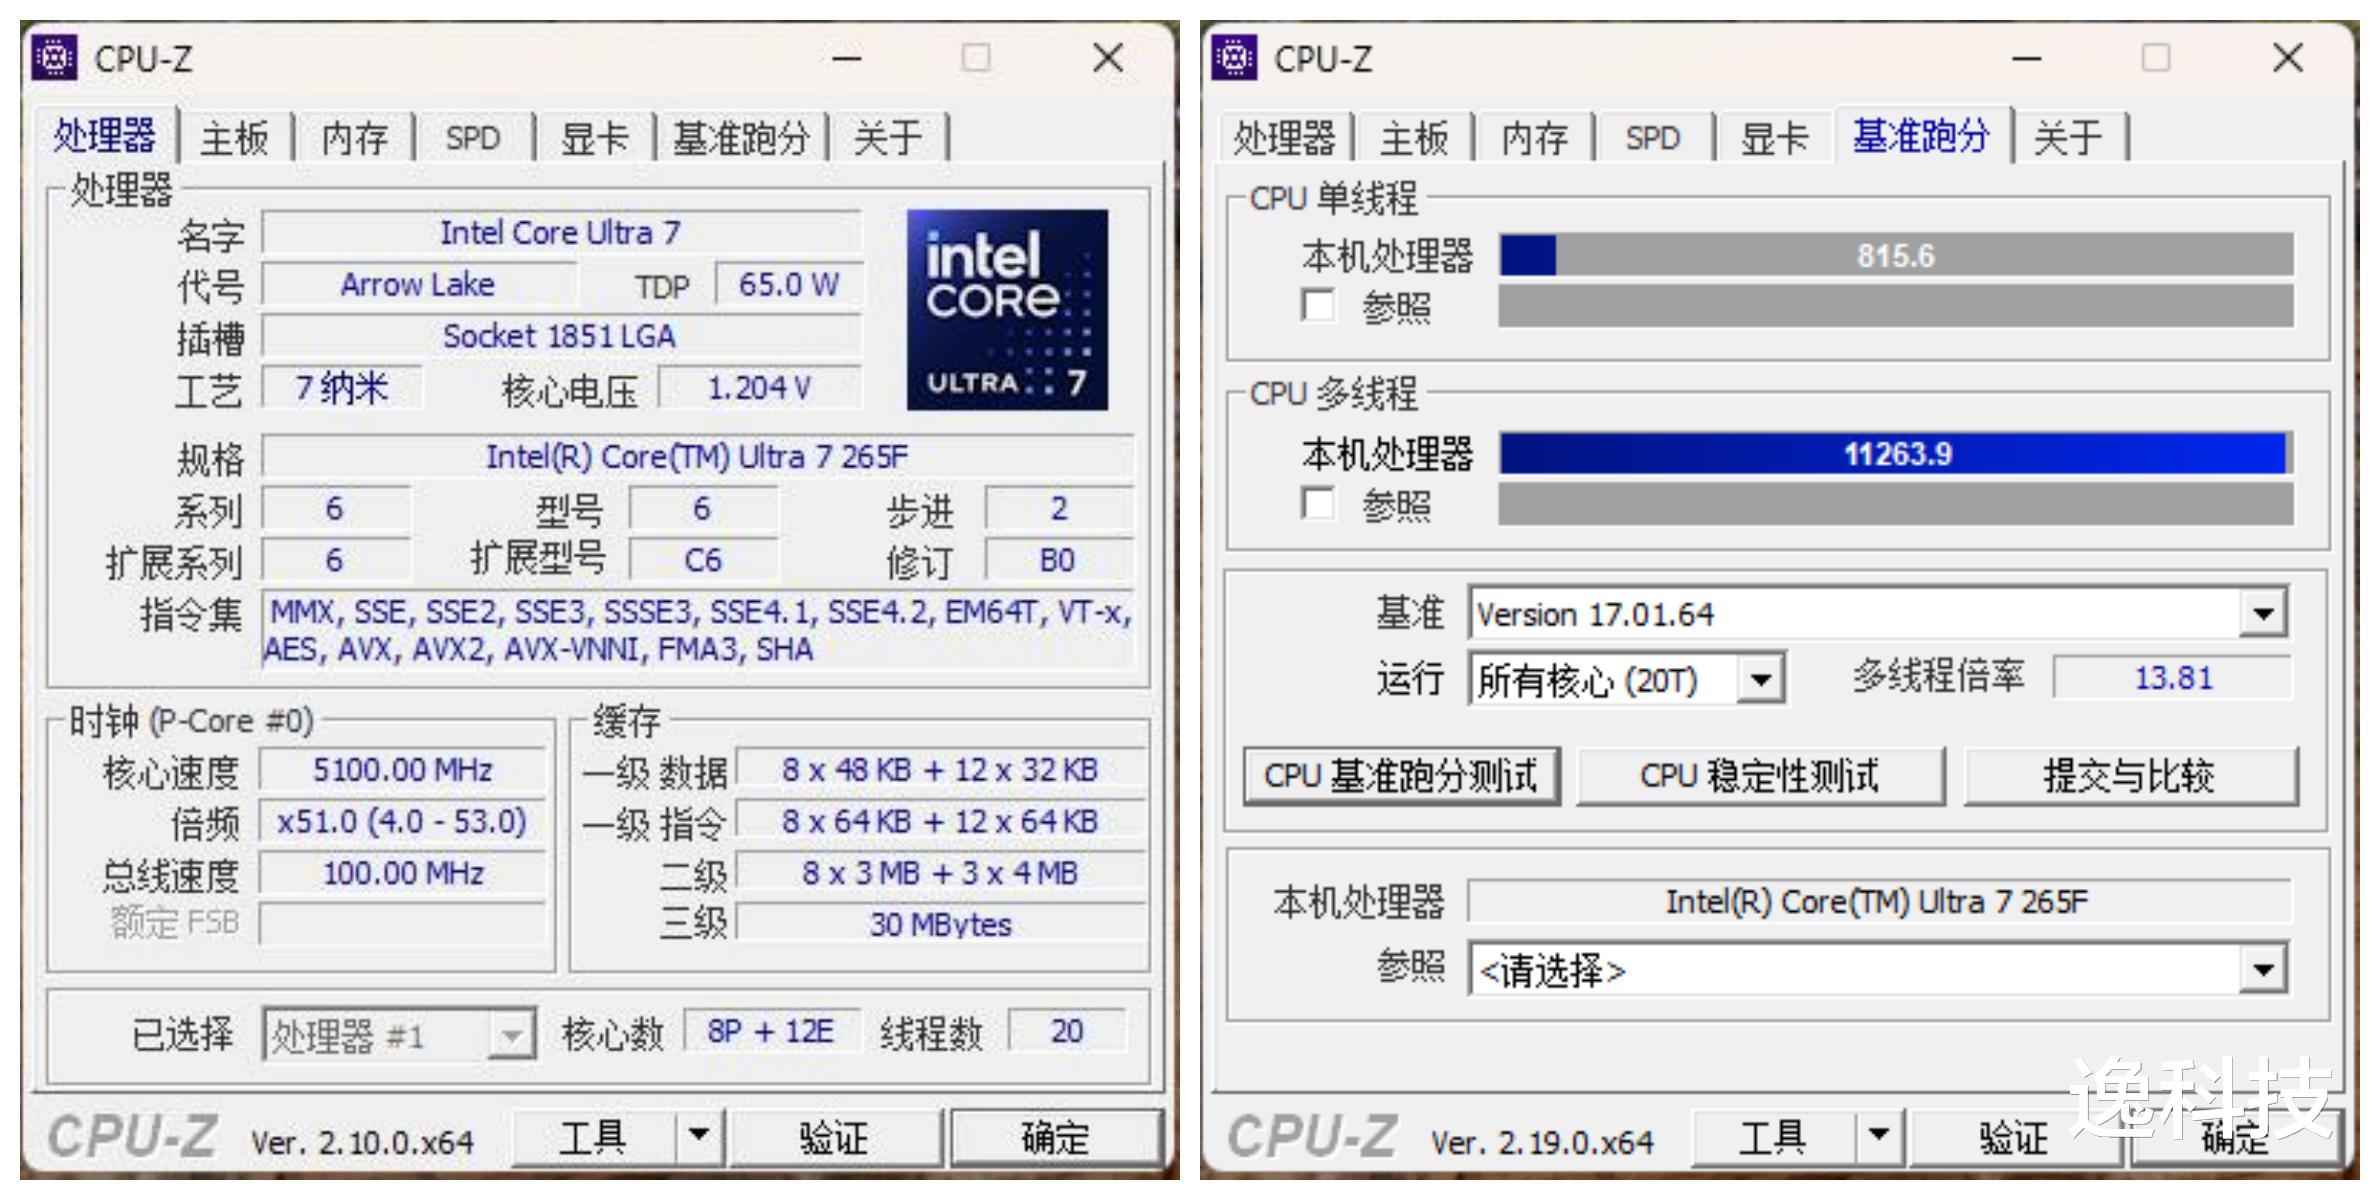Click CPU-Z app icon in left window
The height and width of the screenshot is (1200, 2380).
(x=54, y=58)
